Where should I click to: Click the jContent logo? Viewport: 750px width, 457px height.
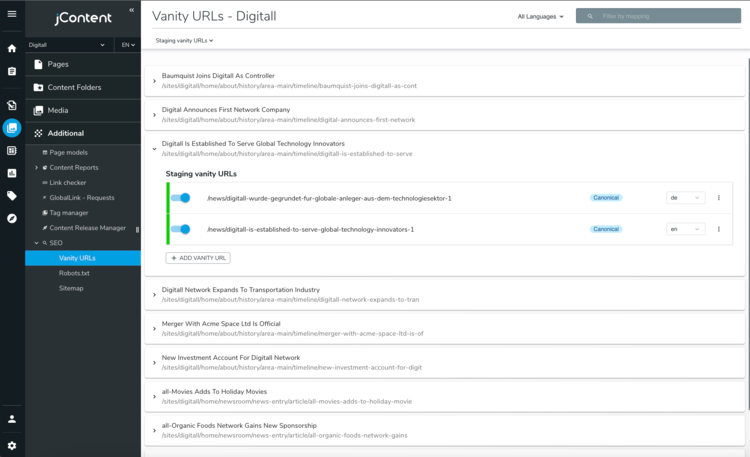pyautogui.click(x=83, y=18)
